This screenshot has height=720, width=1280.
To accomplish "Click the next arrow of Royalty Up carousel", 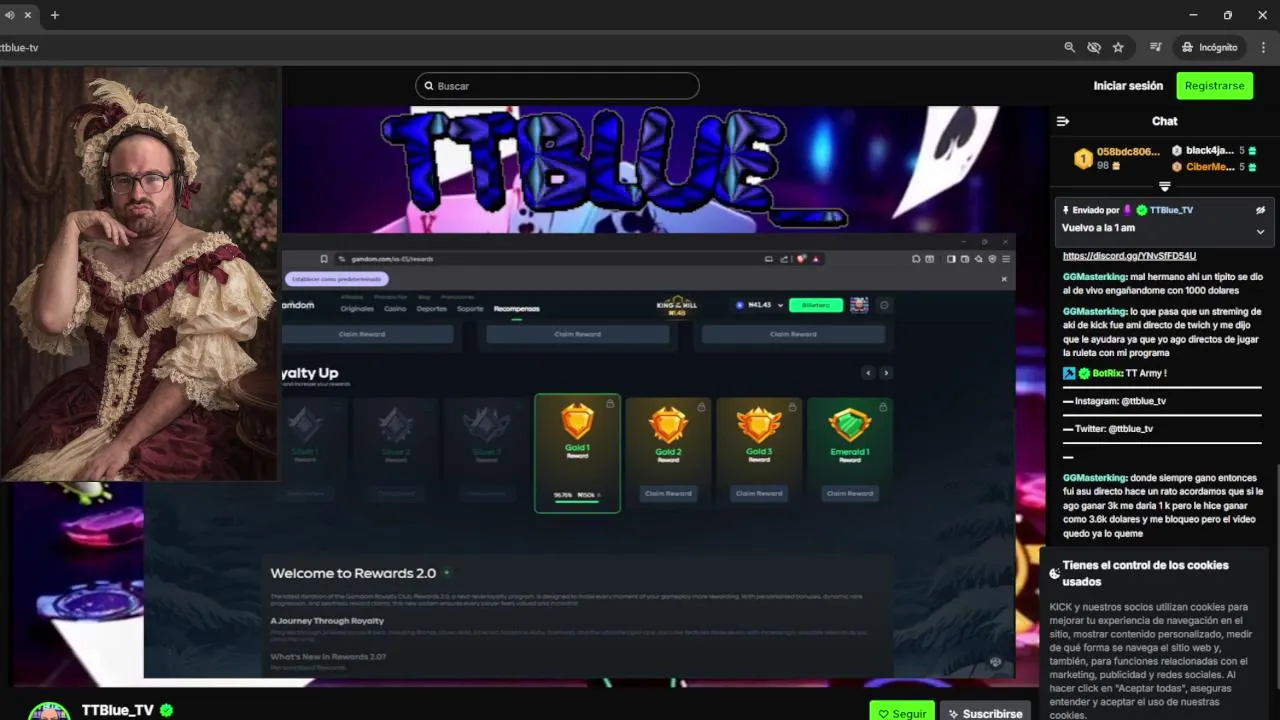I will 886,373.
